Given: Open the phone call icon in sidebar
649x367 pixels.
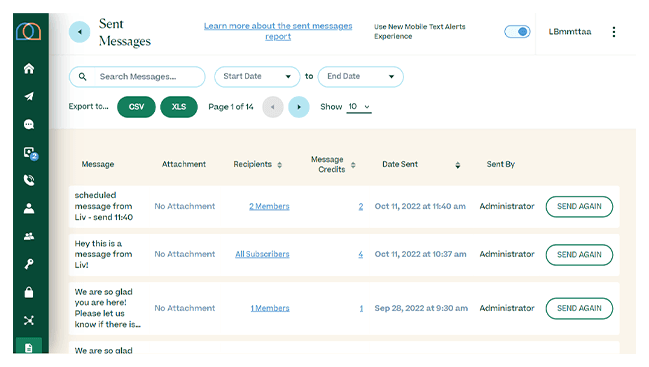Looking at the screenshot, I should pos(29,180).
